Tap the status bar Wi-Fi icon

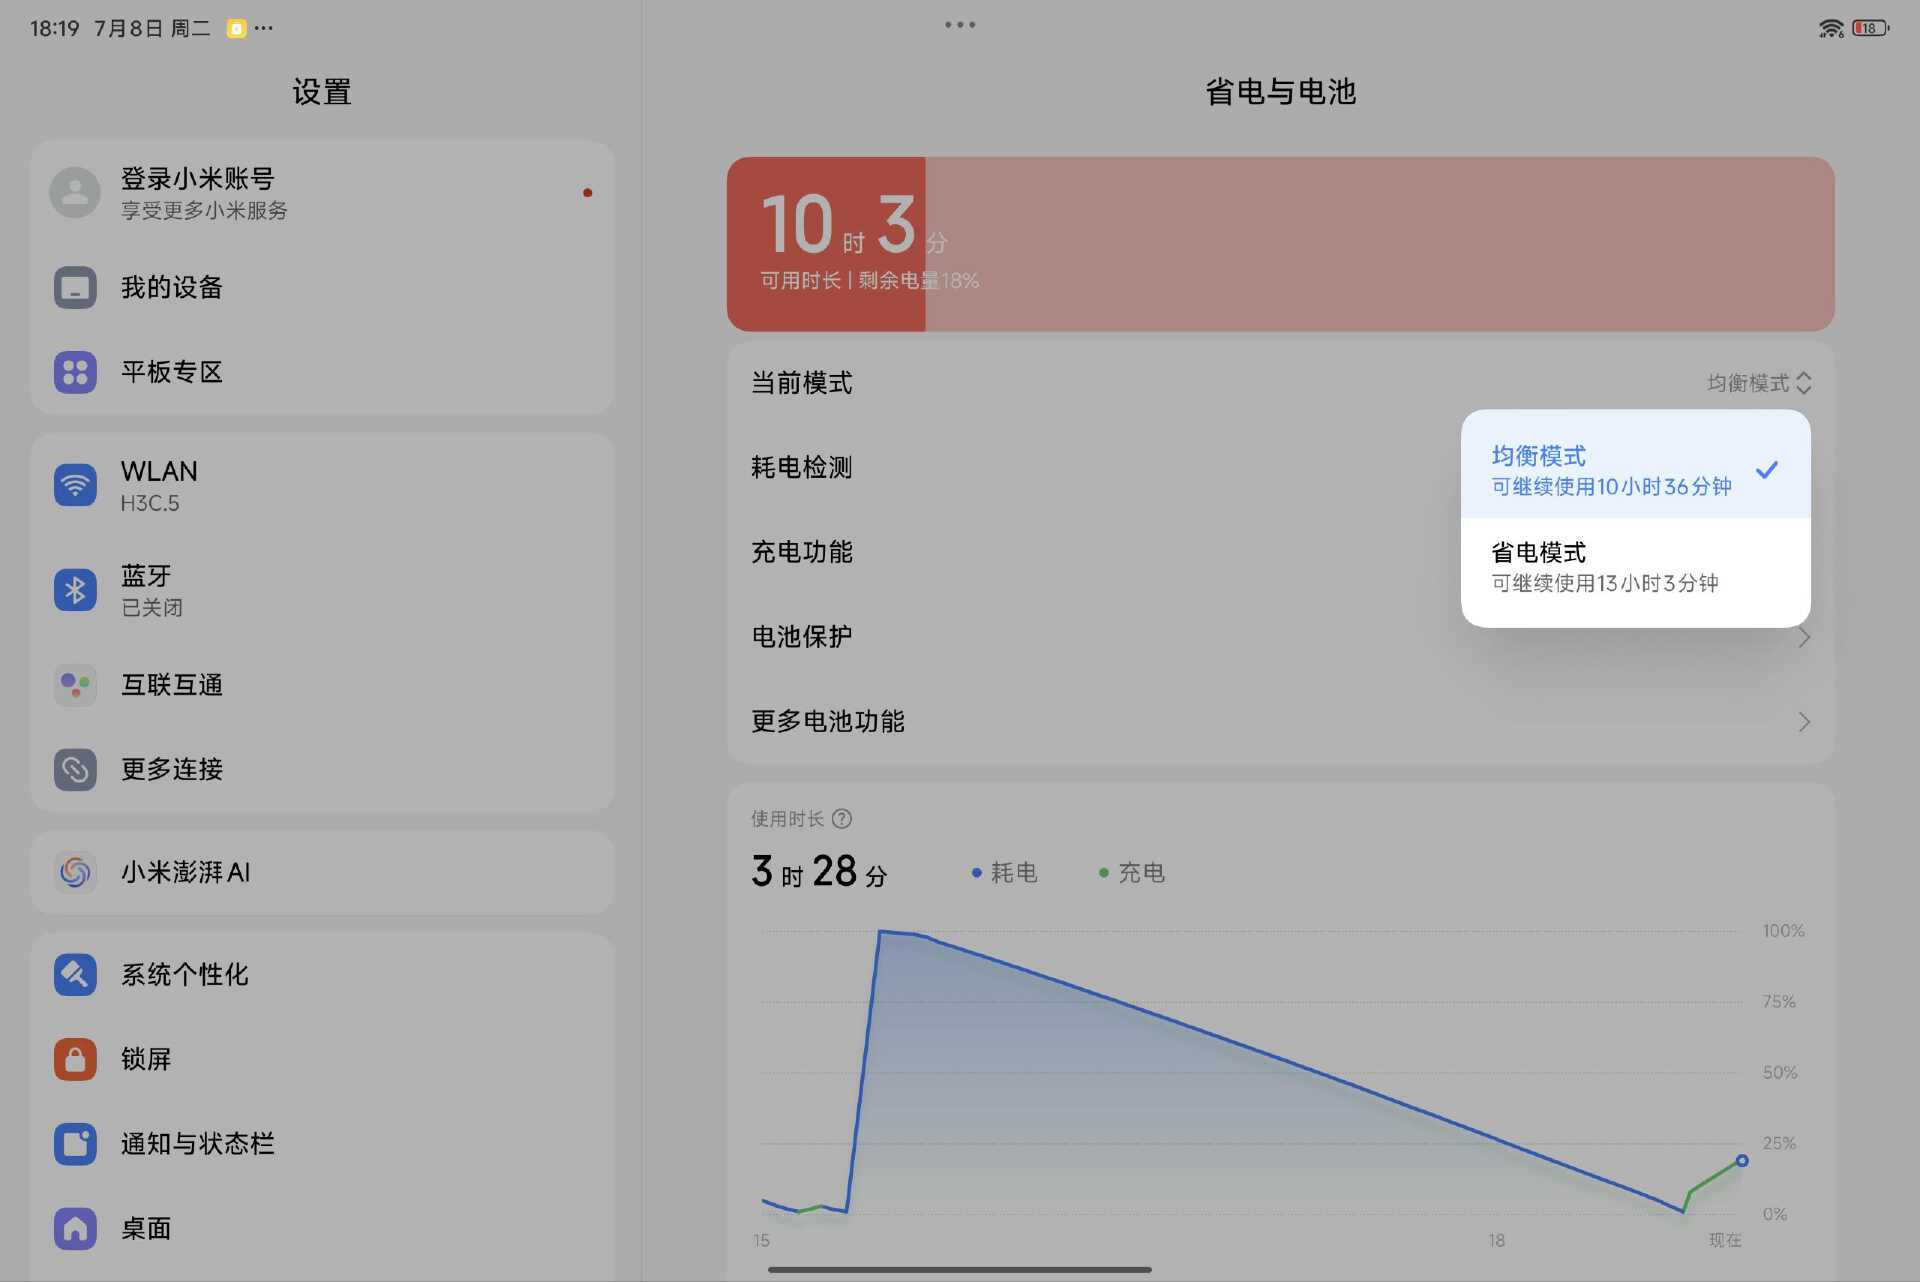(1831, 28)
